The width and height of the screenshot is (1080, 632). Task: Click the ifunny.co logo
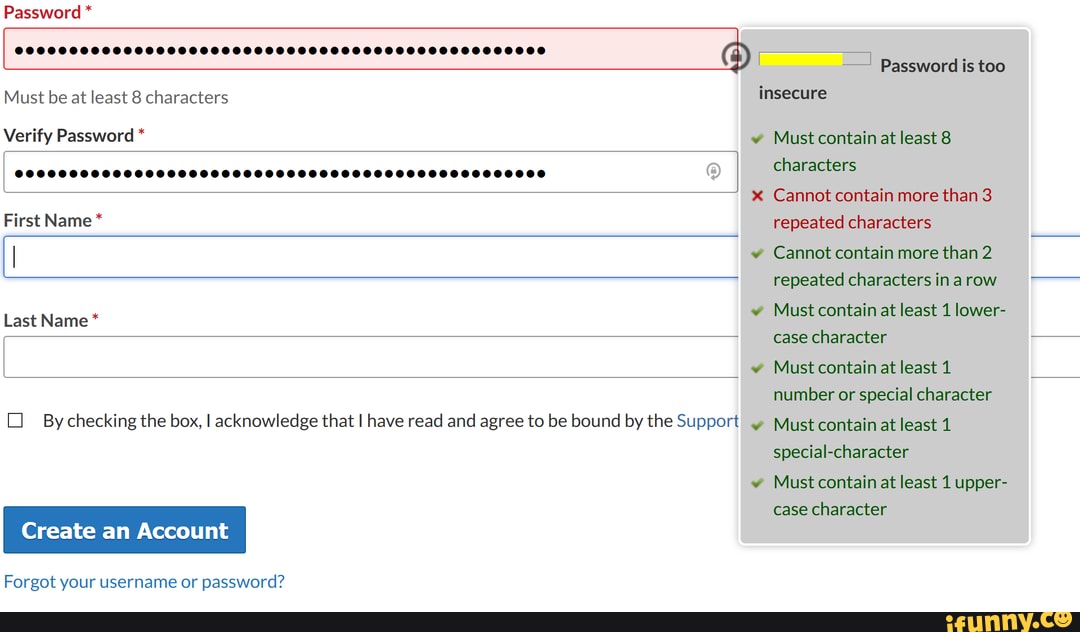coord(1010,620)
